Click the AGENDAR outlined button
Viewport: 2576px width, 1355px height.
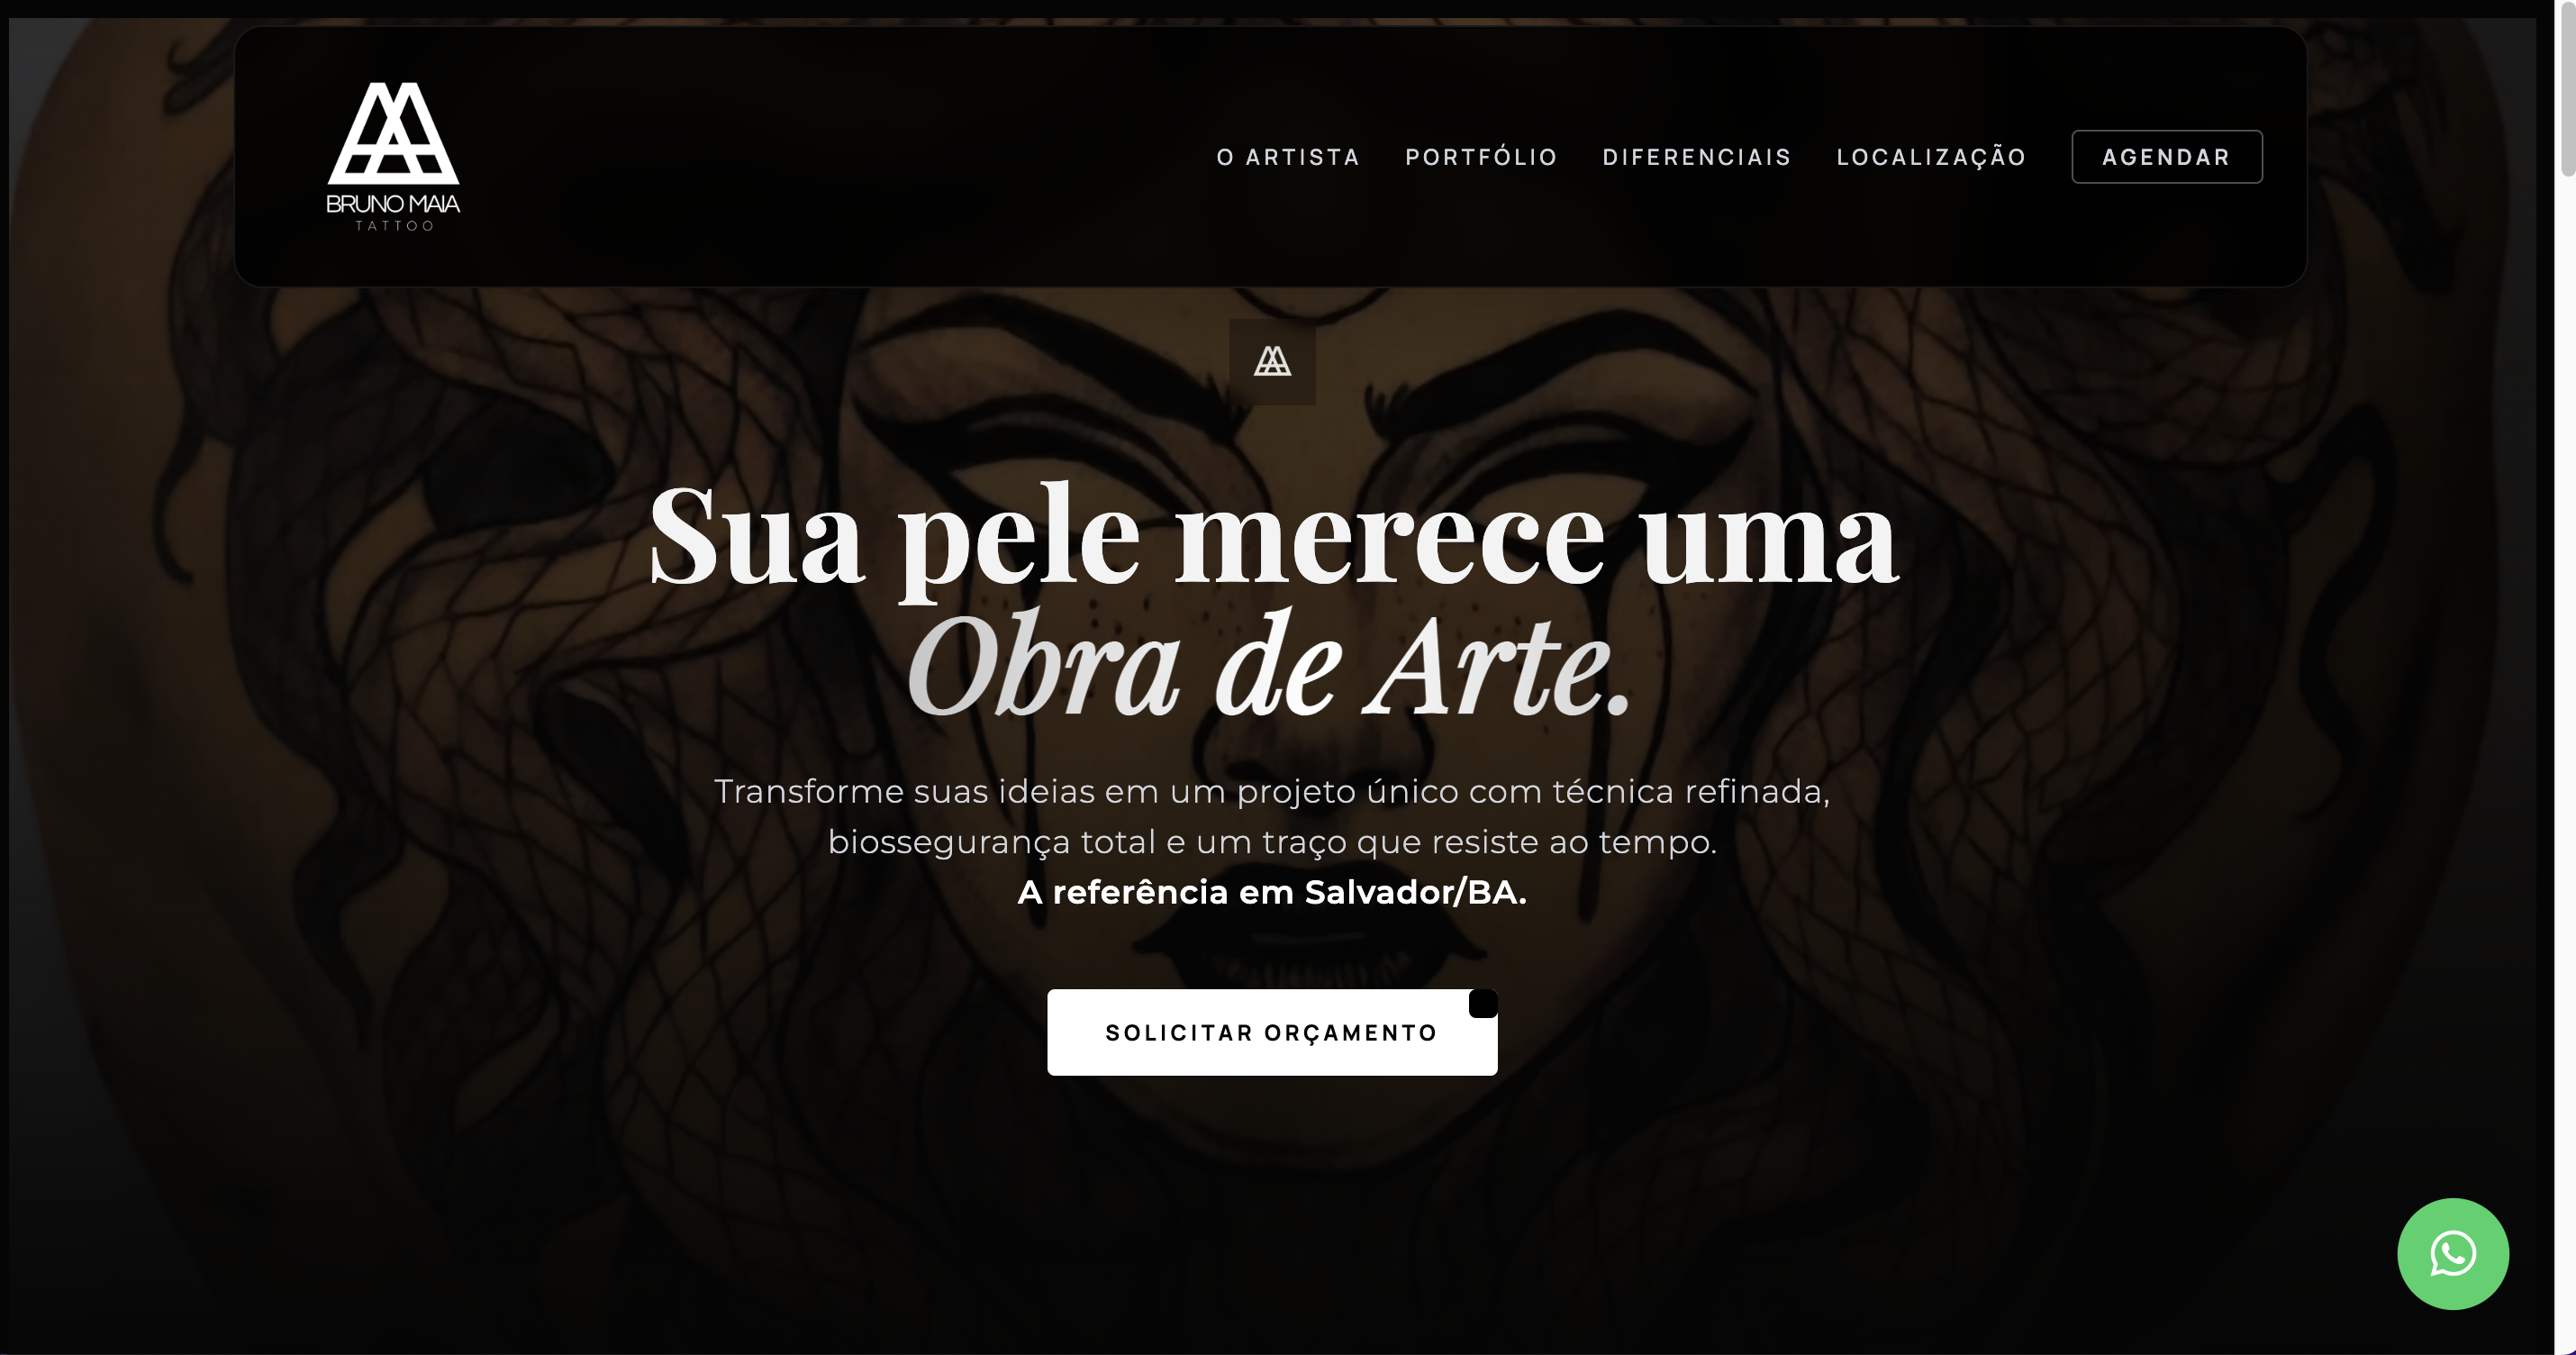click(2167, 157)
